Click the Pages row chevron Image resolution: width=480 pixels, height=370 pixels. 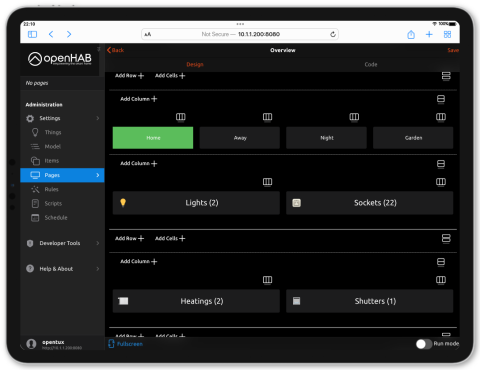tap(98, 175)
